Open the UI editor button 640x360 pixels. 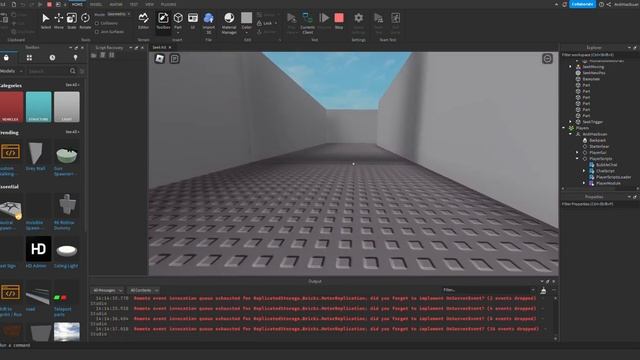point(193,21)
